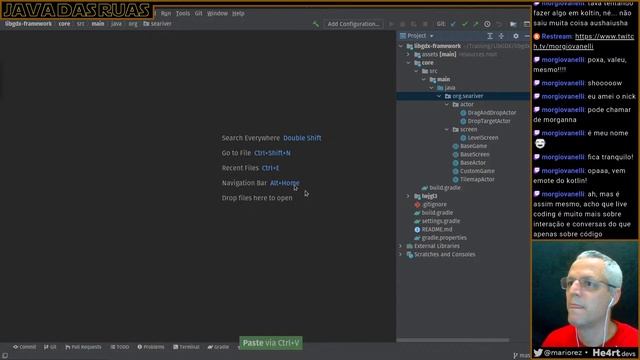The image size is (640, 360).
Task: Select BaseGame class
Action: (469, 146)
